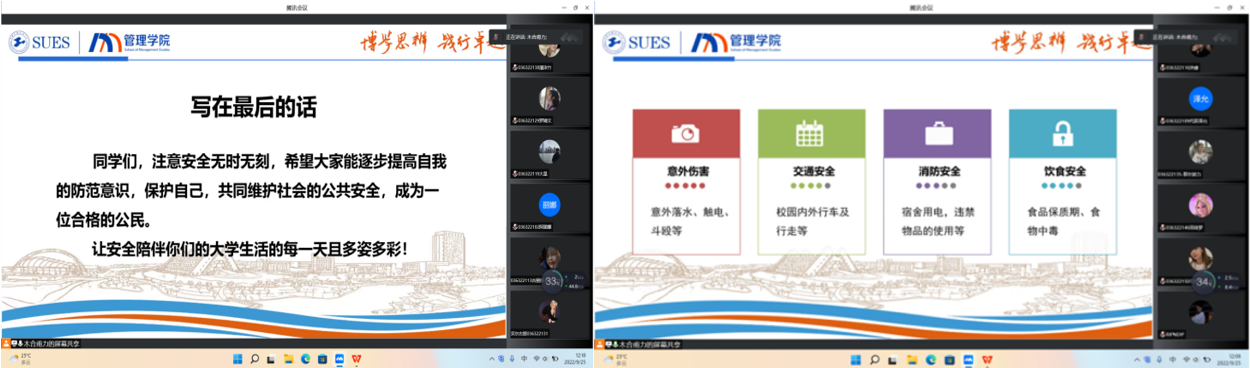The width and height of the screenshot is (1250, 368).
Task: Click the 食品保质期、食物中毒 description text
Action: click(1063, 221)
